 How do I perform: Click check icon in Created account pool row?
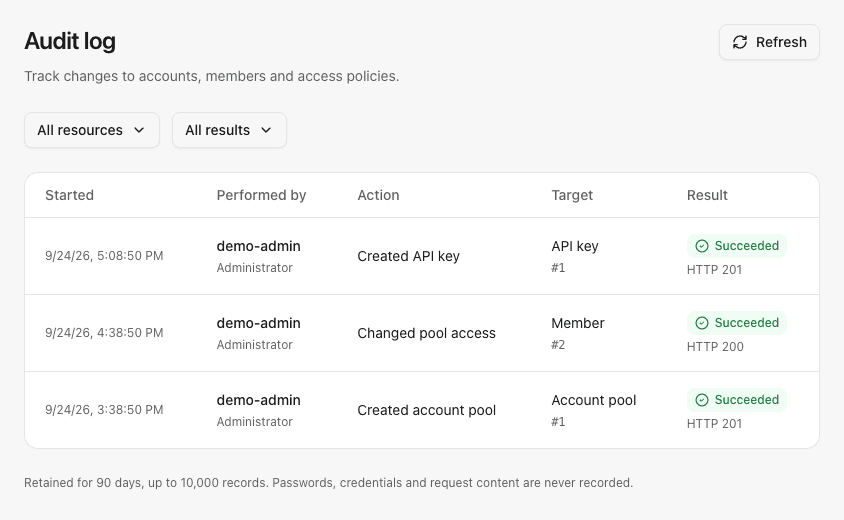point(702,400)
